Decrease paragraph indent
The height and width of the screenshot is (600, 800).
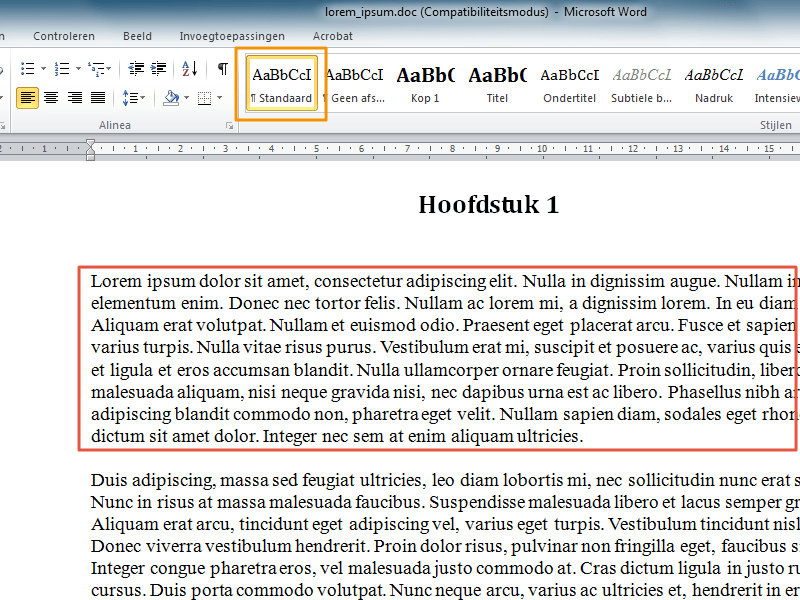tap(136, 68)
